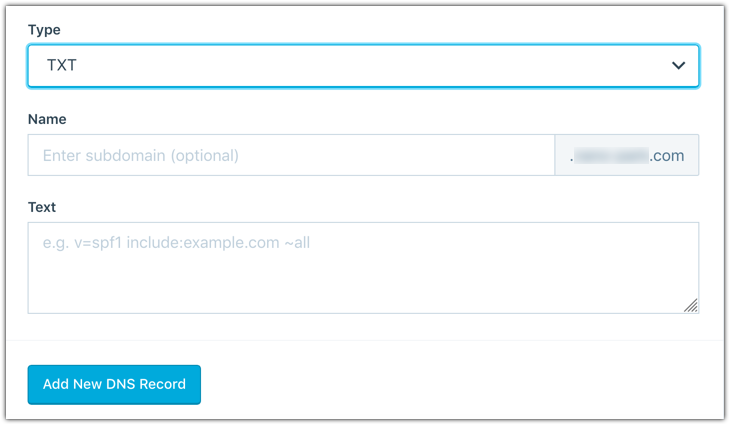Viewport: 730px width, 425px height.
Task: Click the '.com' text in domain suffix
Action: (x=667, y=155)
